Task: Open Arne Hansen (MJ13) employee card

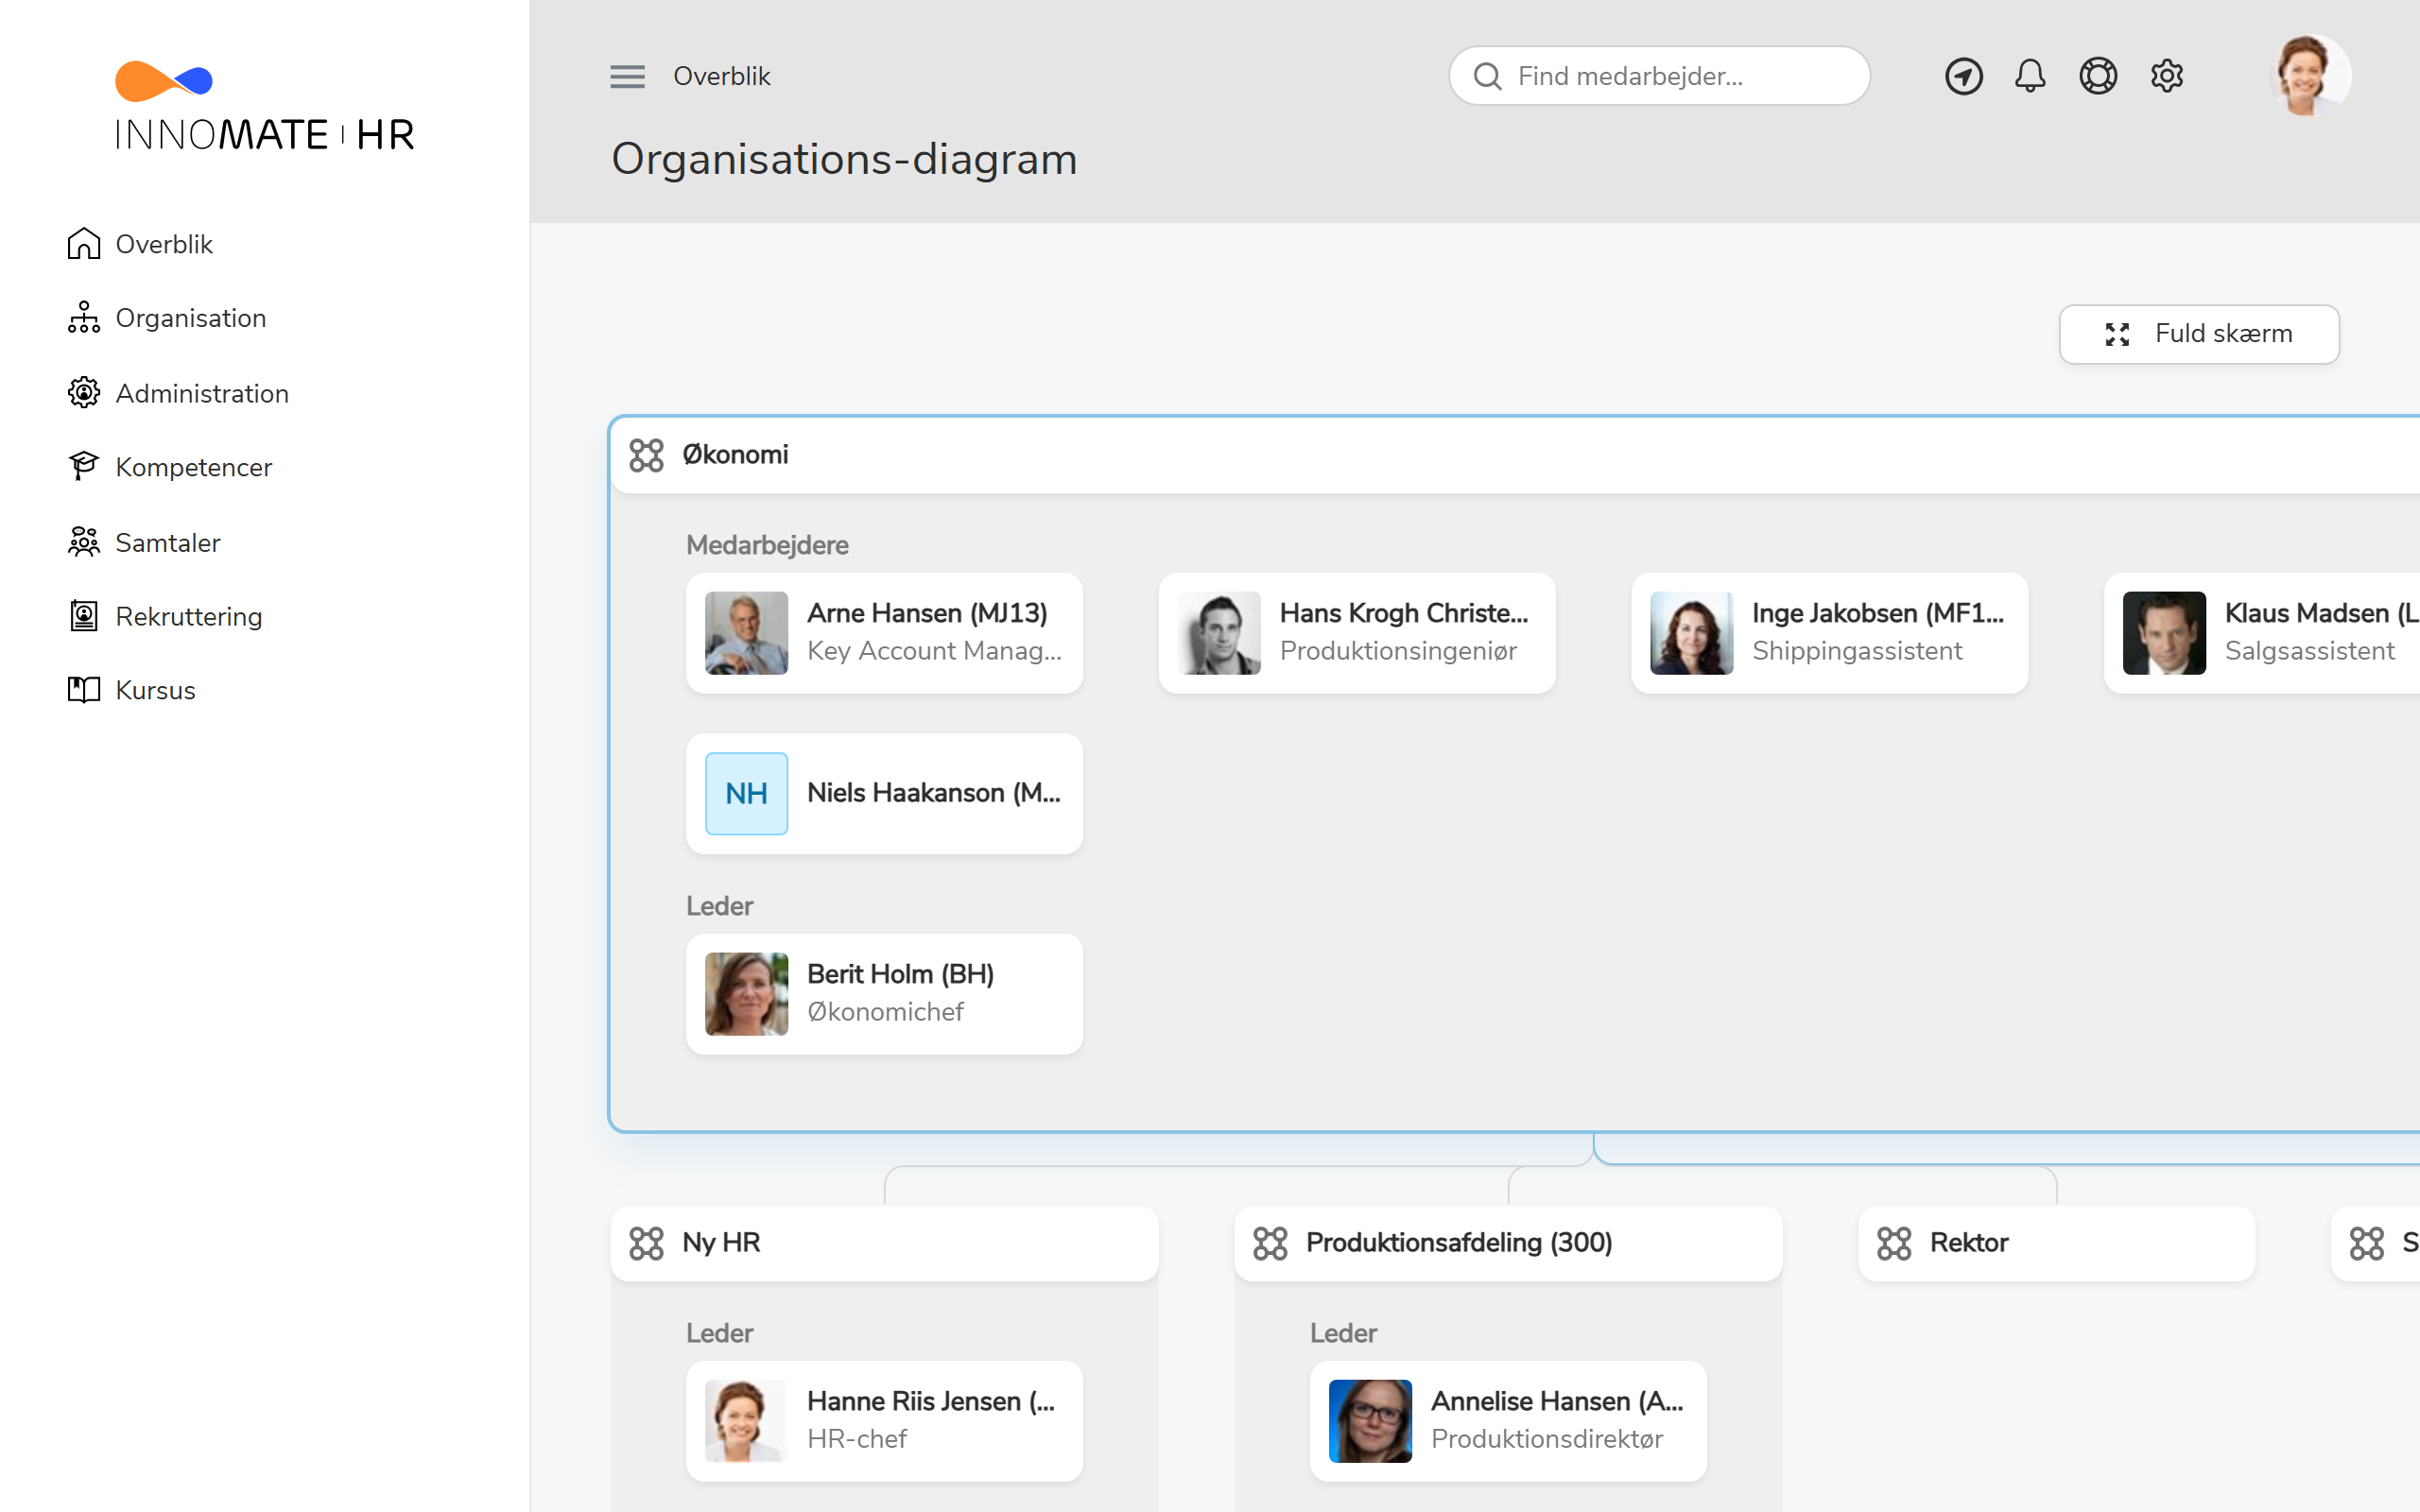Action: [884, 632]
